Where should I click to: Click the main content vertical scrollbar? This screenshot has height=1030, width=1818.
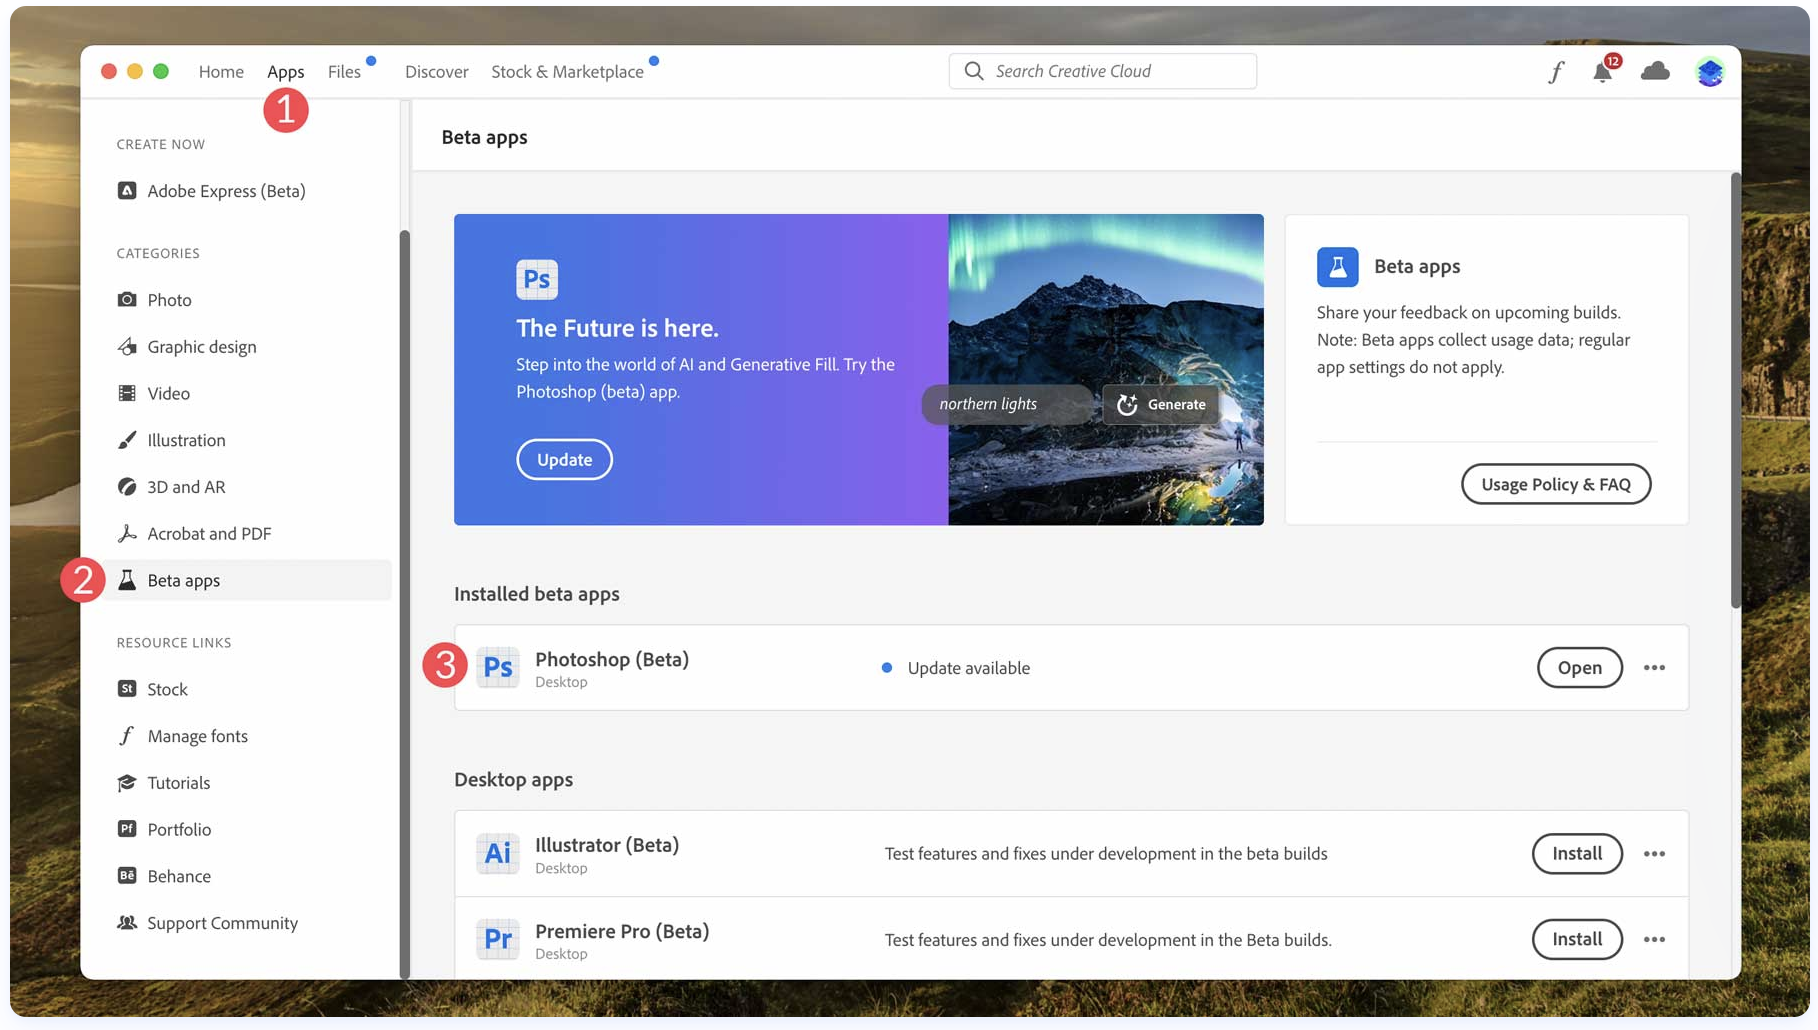click(x=1736, y=390)
